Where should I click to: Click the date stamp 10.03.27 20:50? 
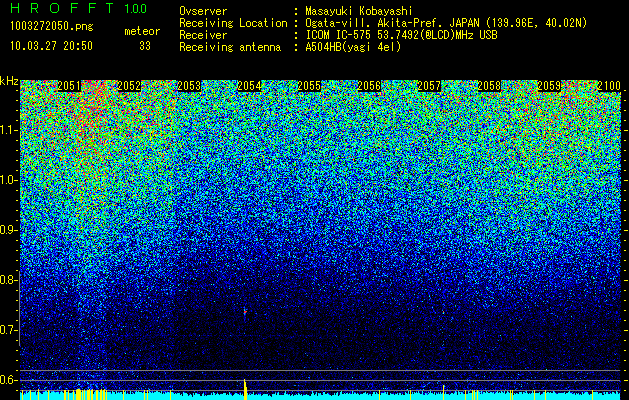[51, 46]
